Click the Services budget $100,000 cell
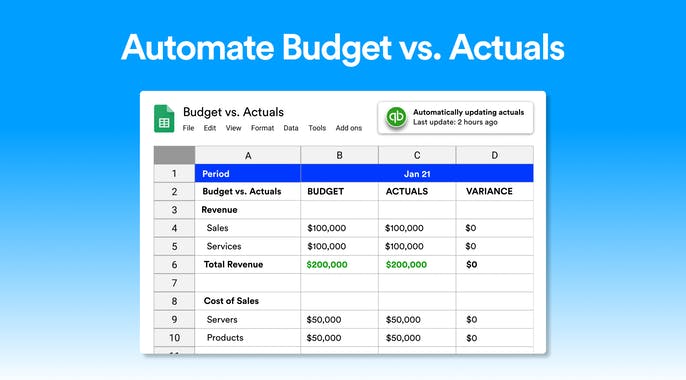Image resolution: width=686 pixels, height=380 pixels. (340, 247)
